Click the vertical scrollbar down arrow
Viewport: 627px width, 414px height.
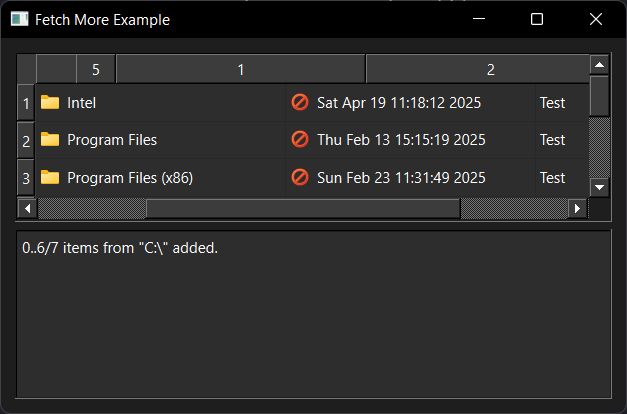(599, 187)
